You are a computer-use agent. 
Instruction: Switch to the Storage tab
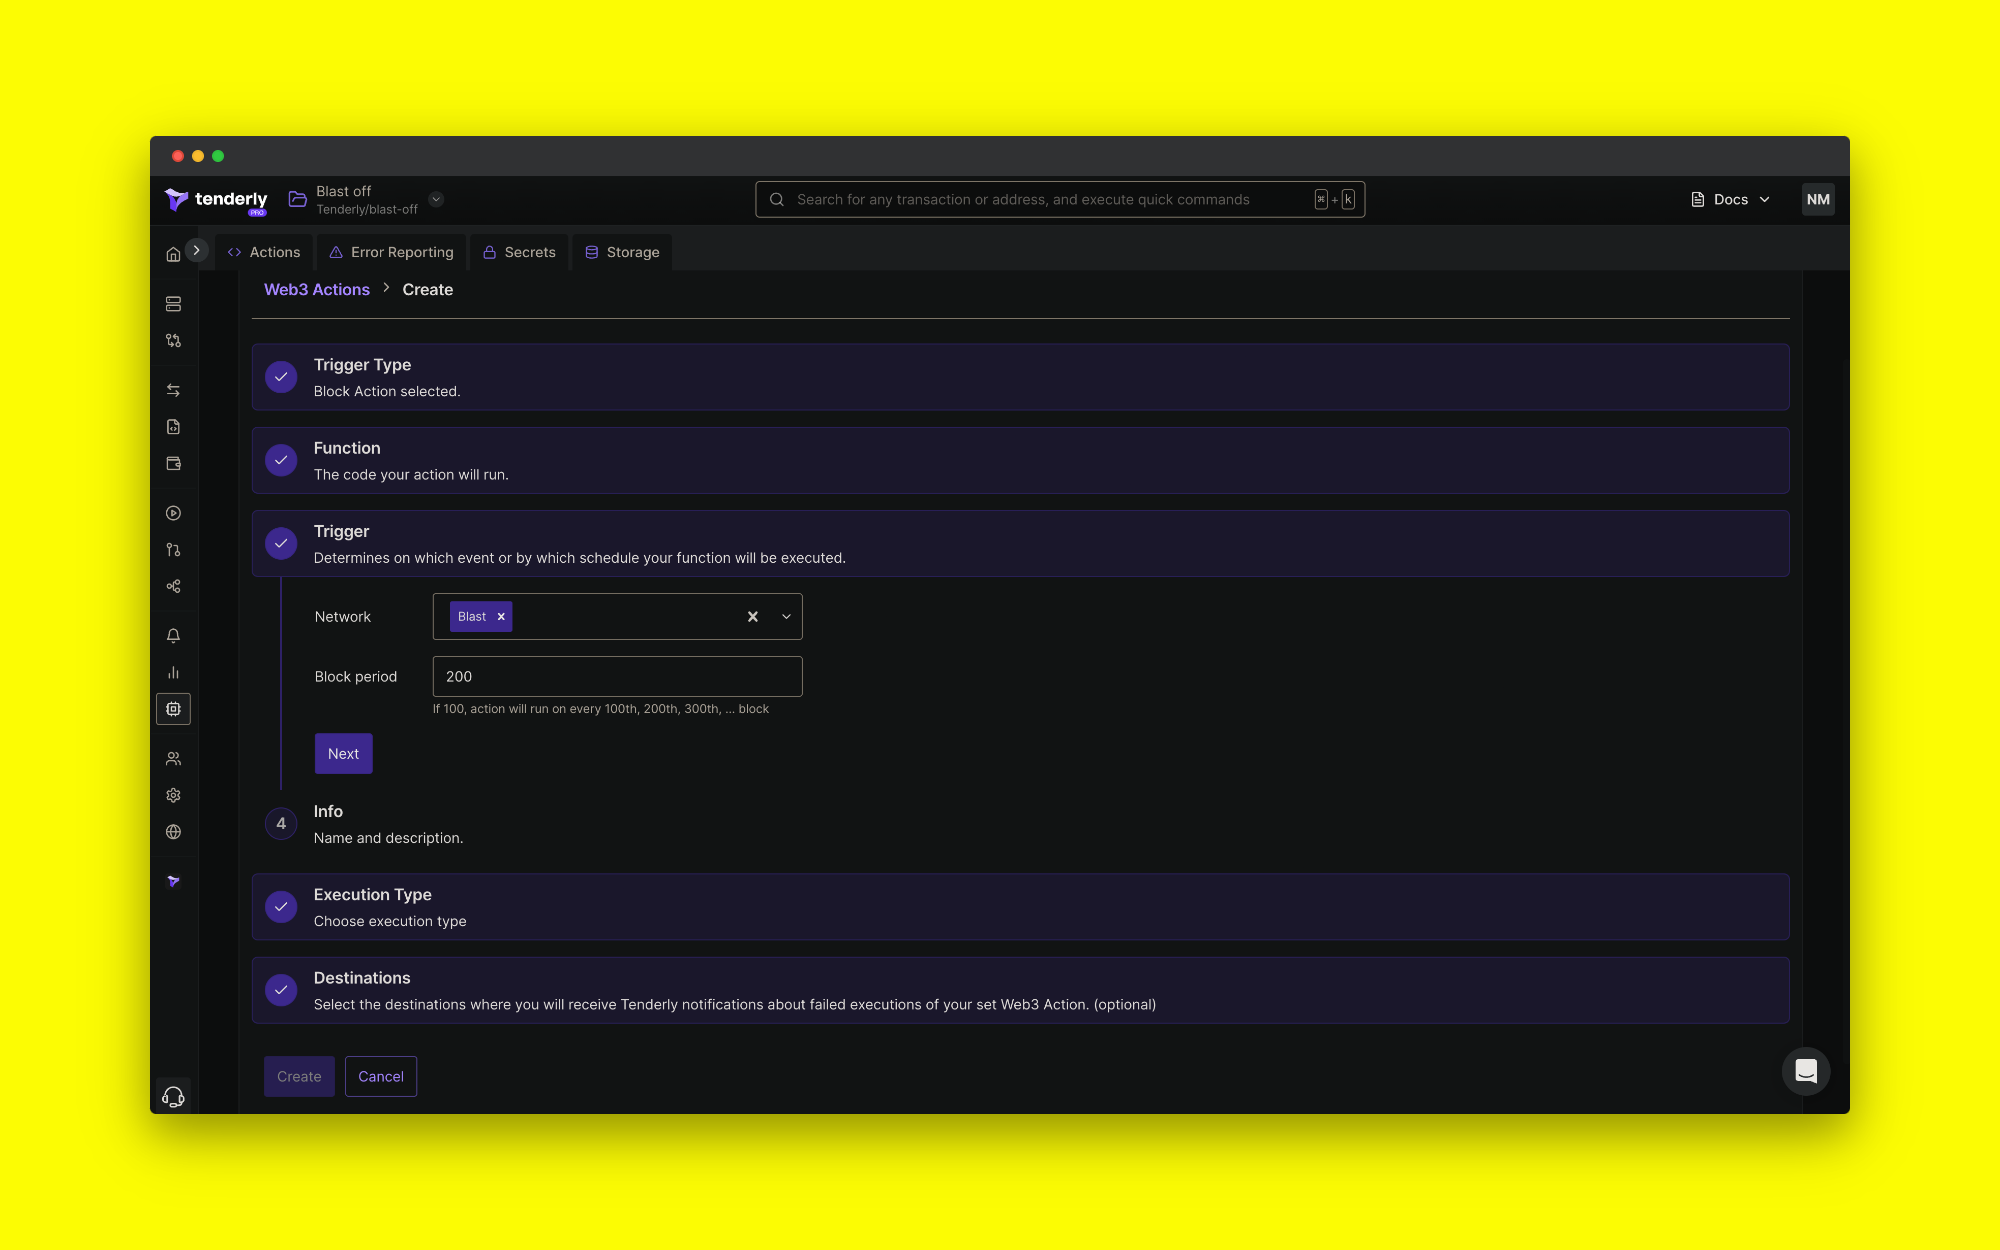click(x=622, y=252)
